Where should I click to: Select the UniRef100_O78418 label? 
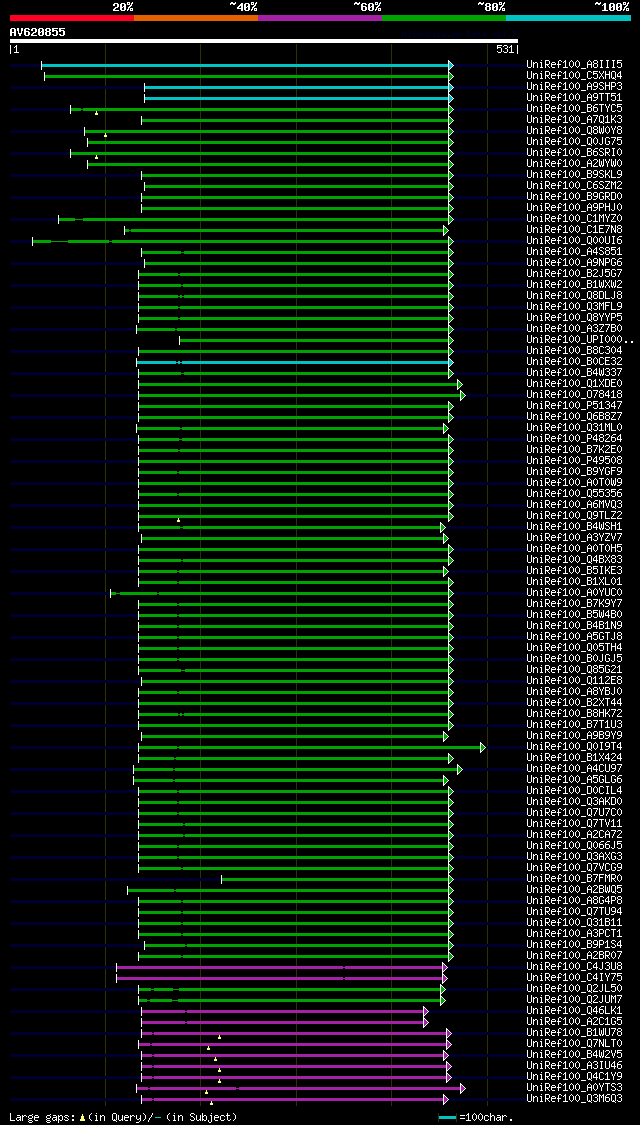click(x=574, y=395)
